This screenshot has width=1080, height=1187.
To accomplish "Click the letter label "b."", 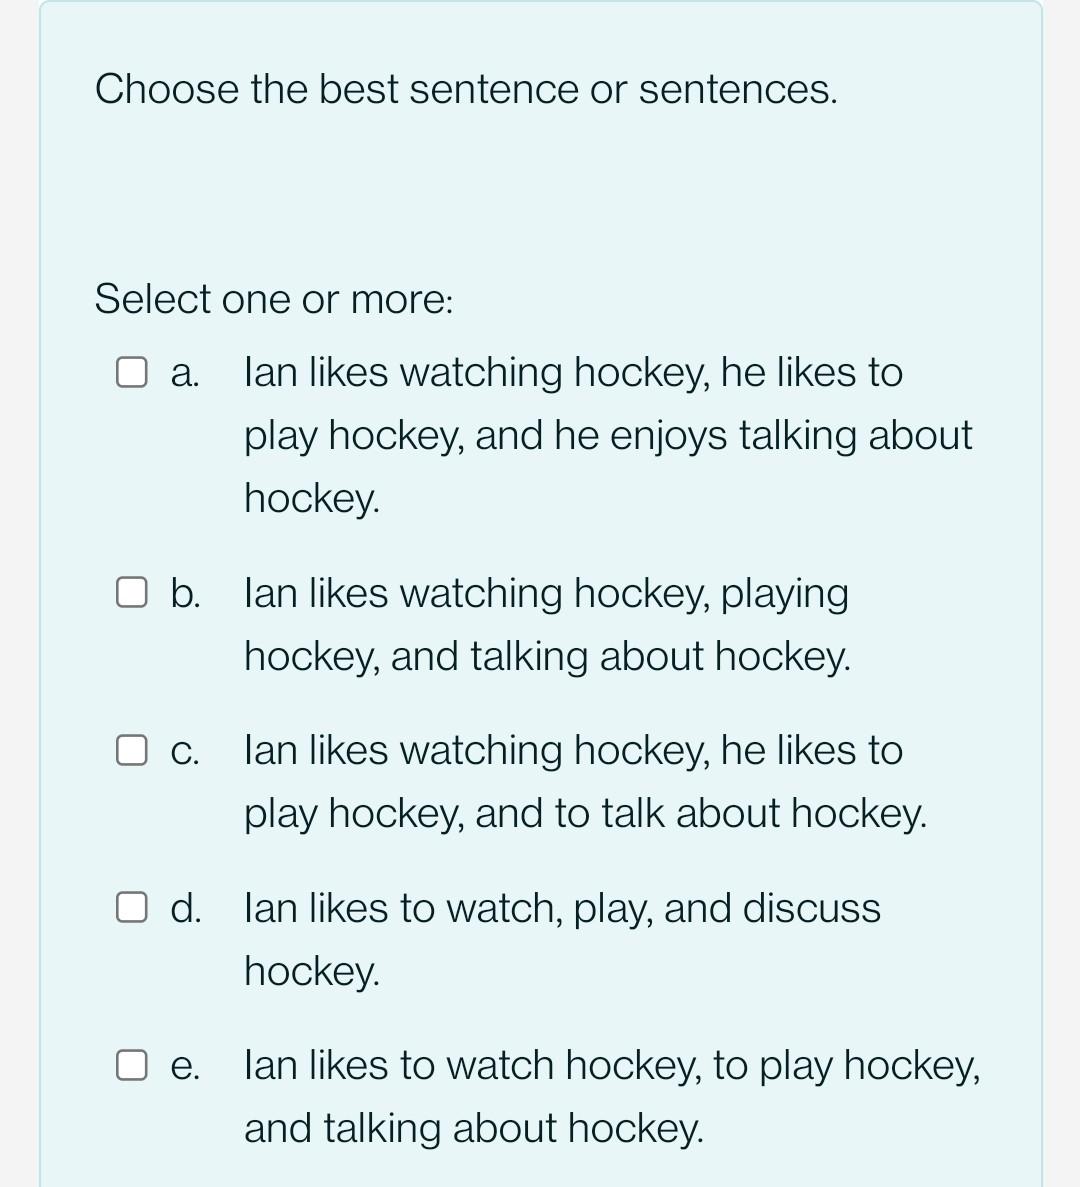I will (x=185, y=593).
